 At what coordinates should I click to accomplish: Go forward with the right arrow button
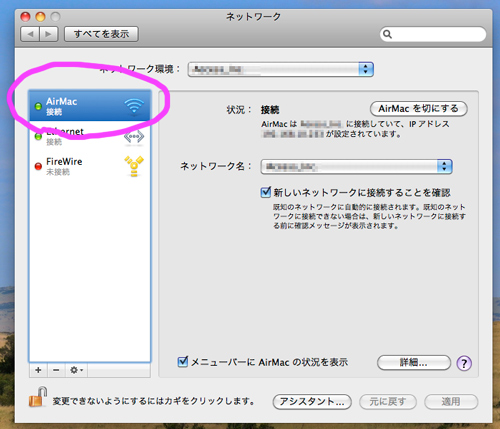click(49, 34)
